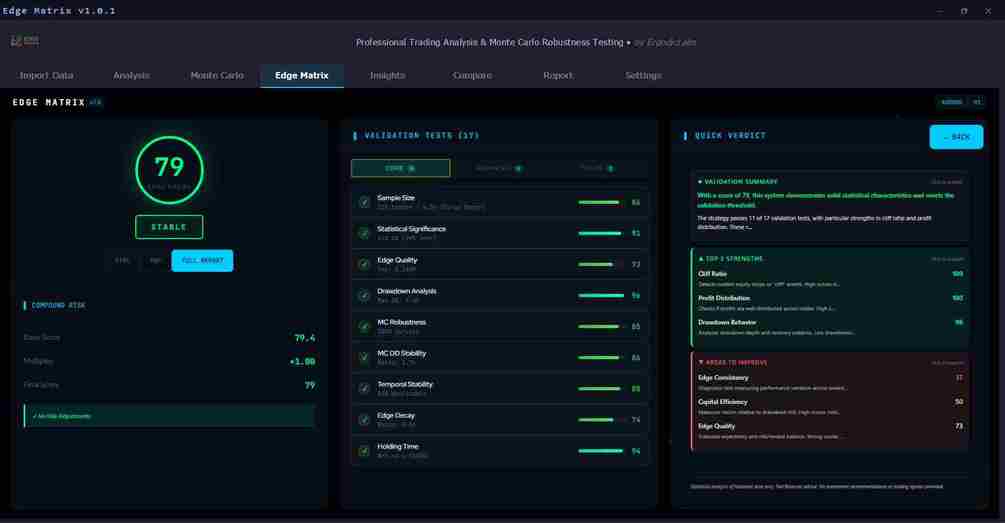
Task: Open the Import Data tab
Action: [x=46, y=76]
